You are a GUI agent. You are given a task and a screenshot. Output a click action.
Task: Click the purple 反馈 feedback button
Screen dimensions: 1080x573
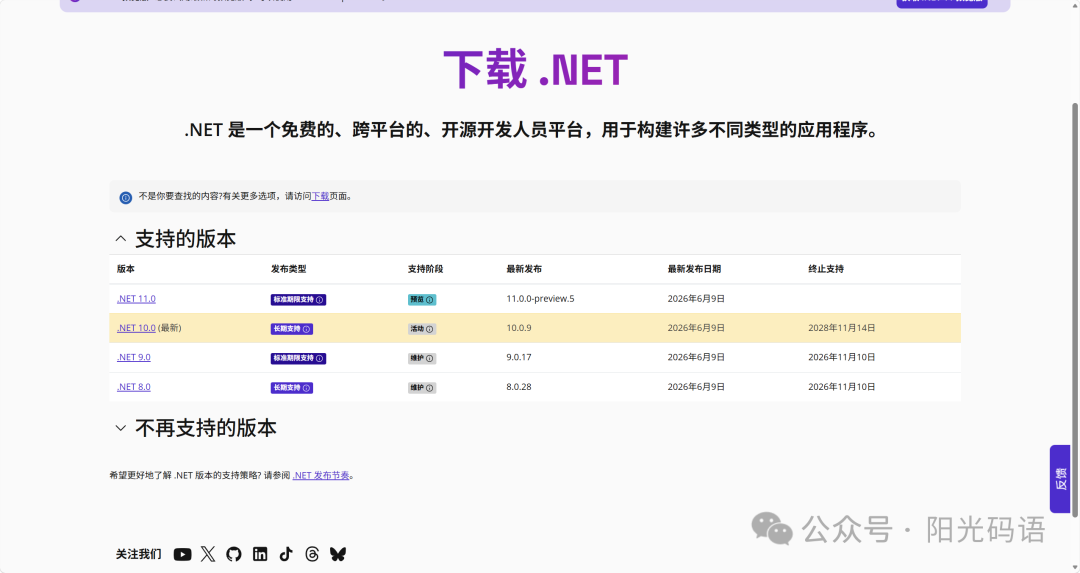click(1060, 479)
